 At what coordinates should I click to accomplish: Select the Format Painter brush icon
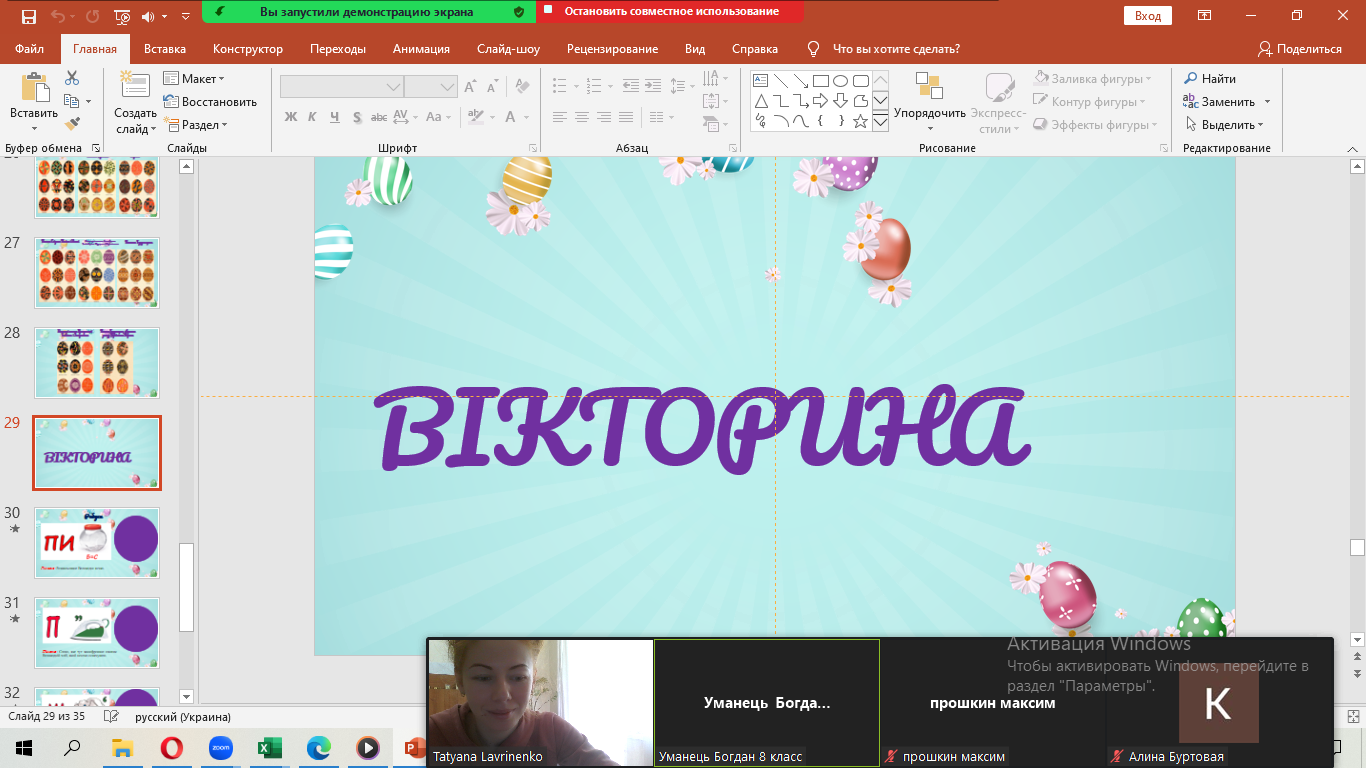72,124
